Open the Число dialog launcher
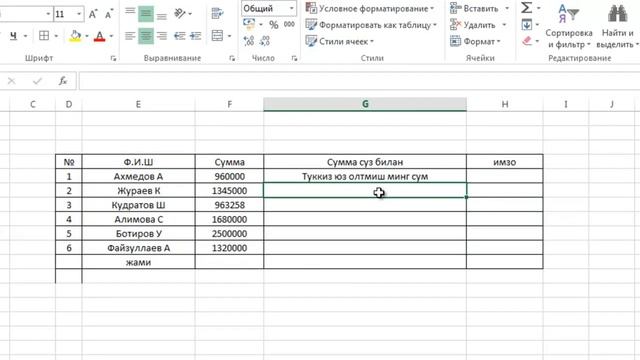Image resolution: width=640 pixels, height=360 pixels. [x=294, y=59]
